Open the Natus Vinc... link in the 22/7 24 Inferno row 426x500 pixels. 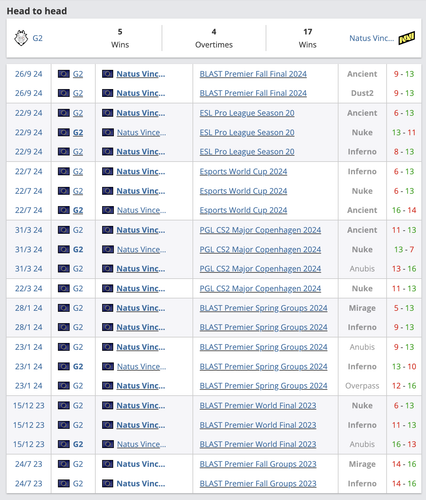[x=141, y=171]
